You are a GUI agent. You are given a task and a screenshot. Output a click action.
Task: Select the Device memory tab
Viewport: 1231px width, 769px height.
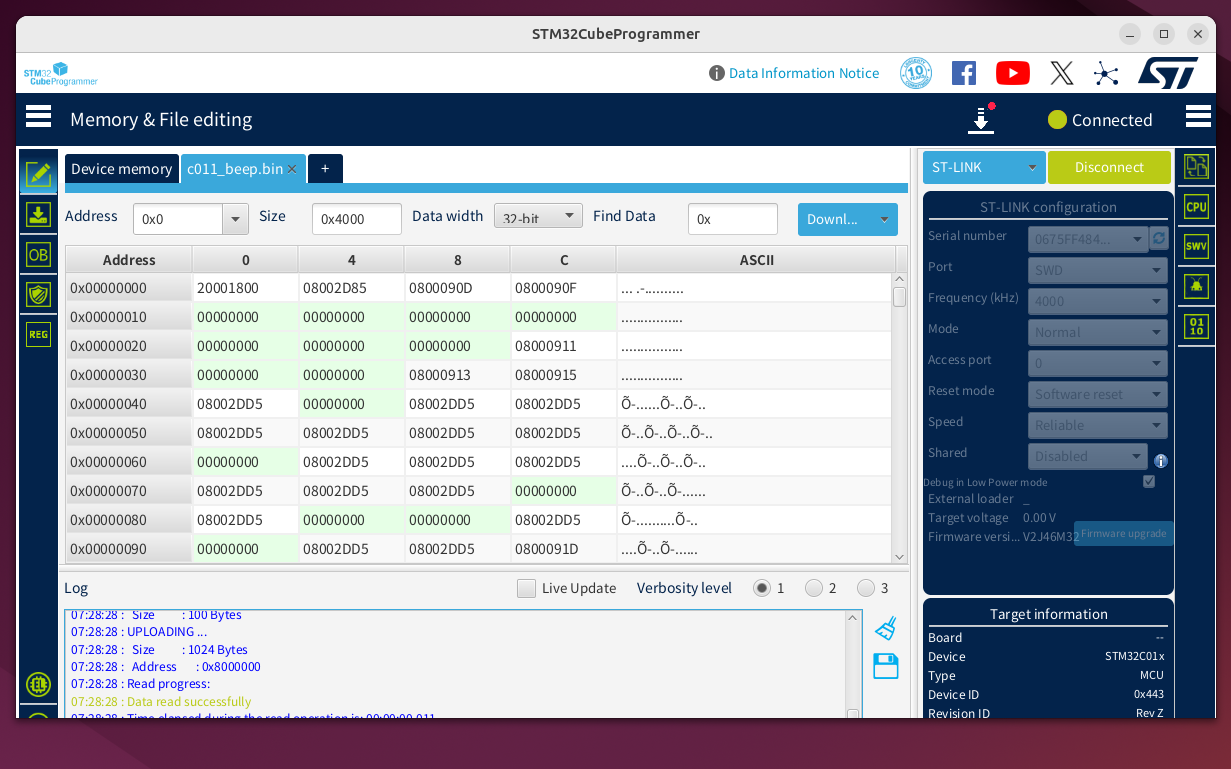(x=121, y=169)
